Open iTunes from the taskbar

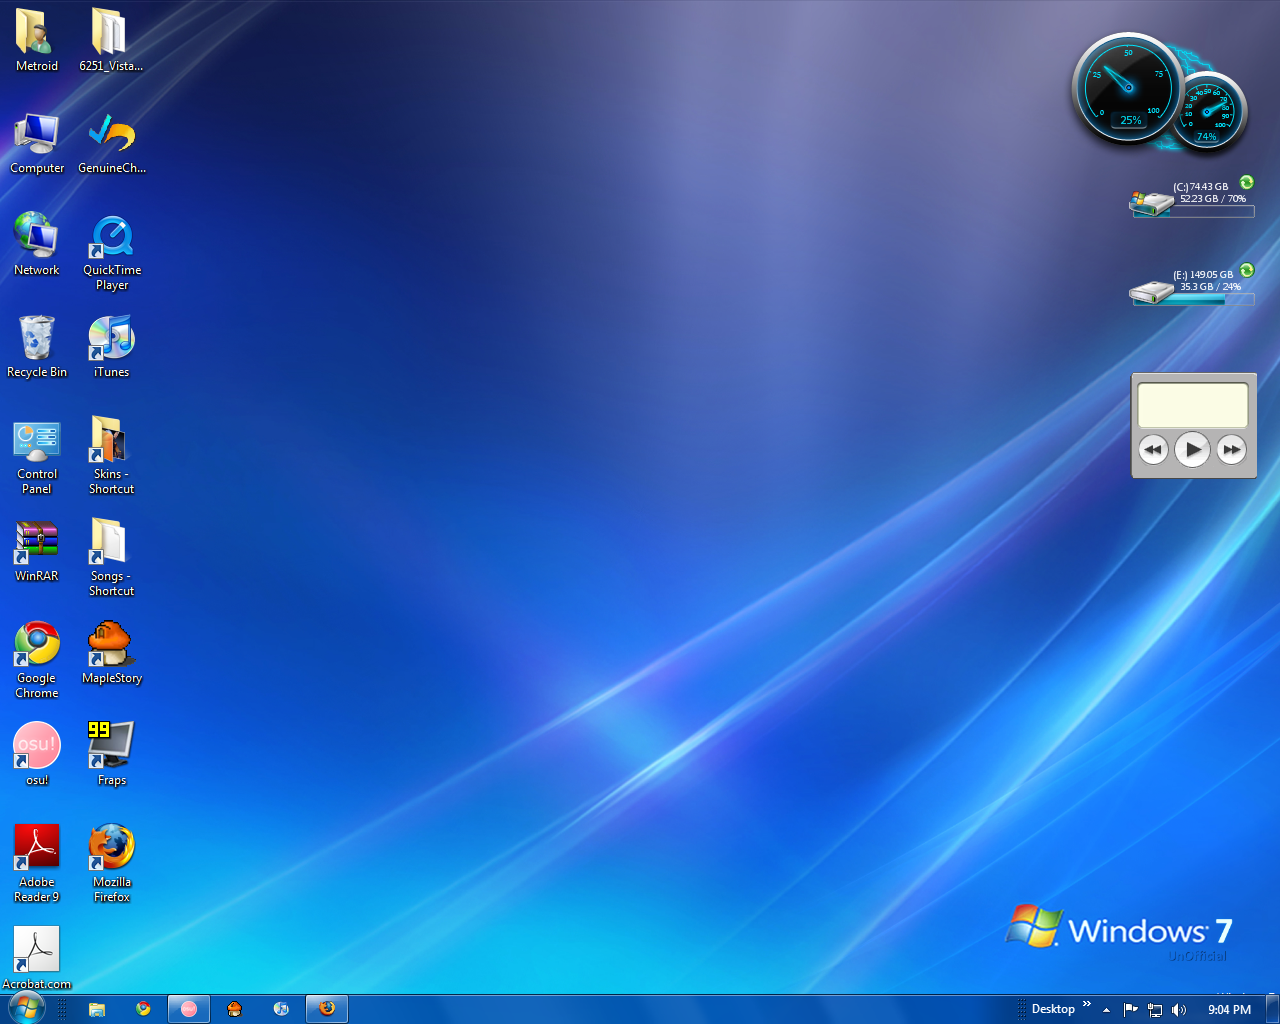coord(281,1009)
